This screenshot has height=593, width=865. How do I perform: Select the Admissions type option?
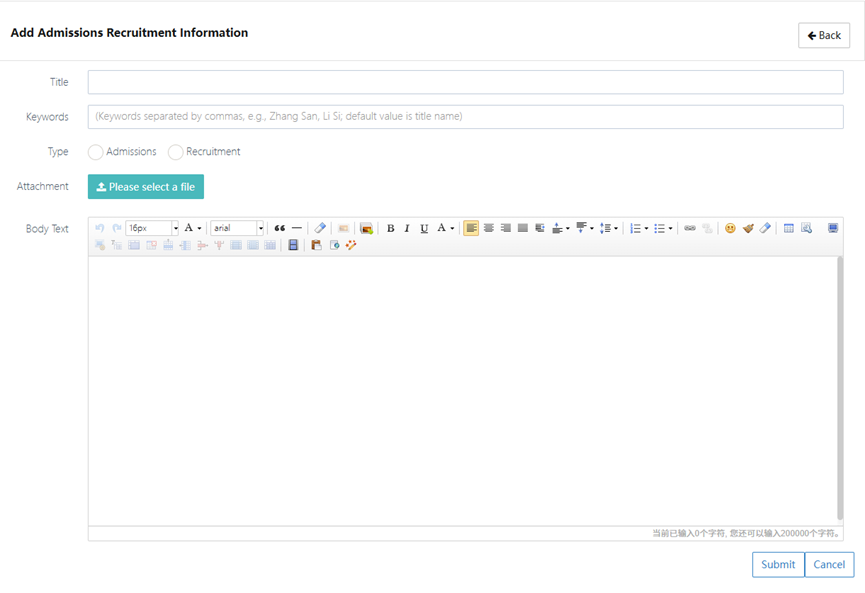96,152
